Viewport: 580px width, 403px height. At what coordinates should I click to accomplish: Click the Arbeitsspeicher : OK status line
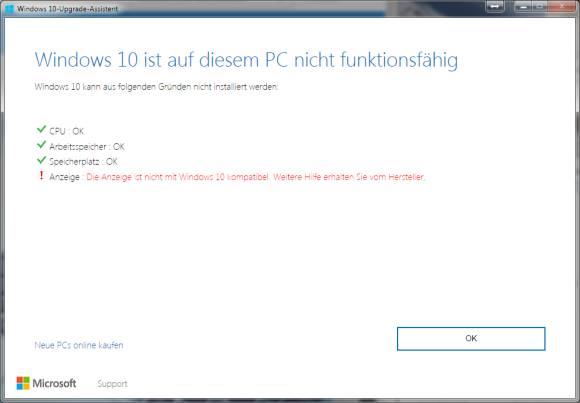(x=87, y=147)
